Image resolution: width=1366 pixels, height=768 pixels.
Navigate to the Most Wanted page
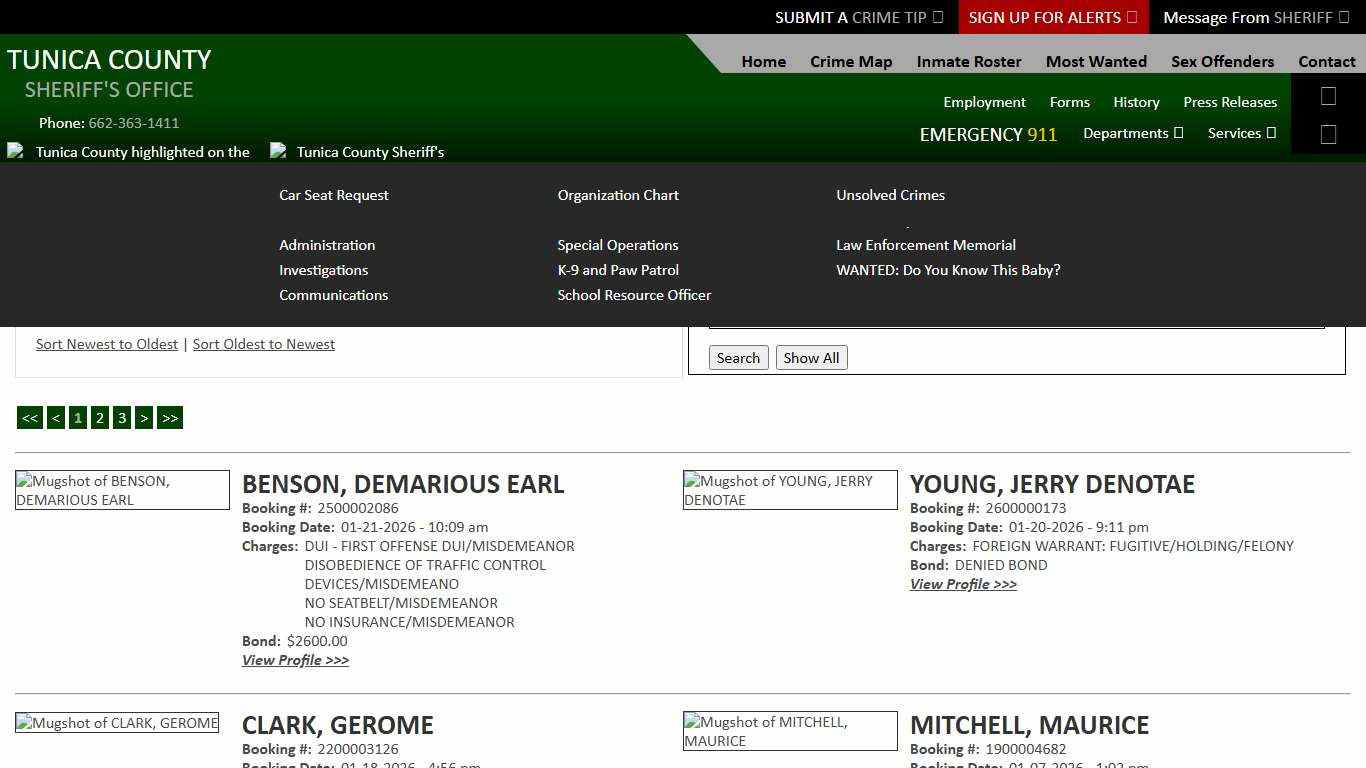point(1096,61)
